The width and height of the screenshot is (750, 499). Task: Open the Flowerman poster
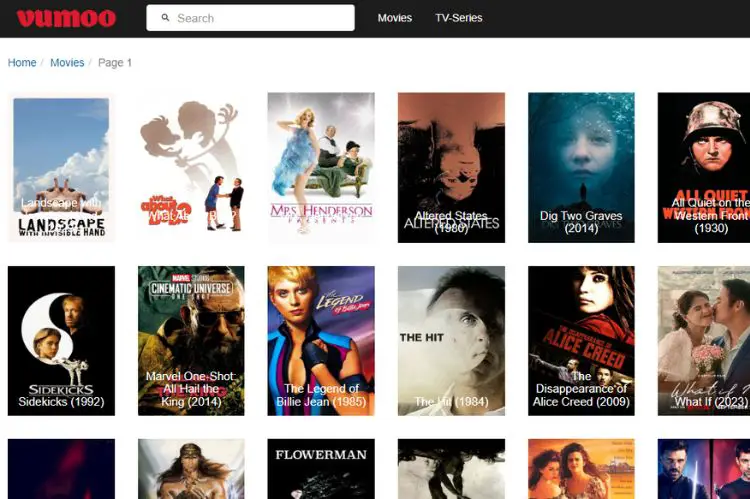321,469
